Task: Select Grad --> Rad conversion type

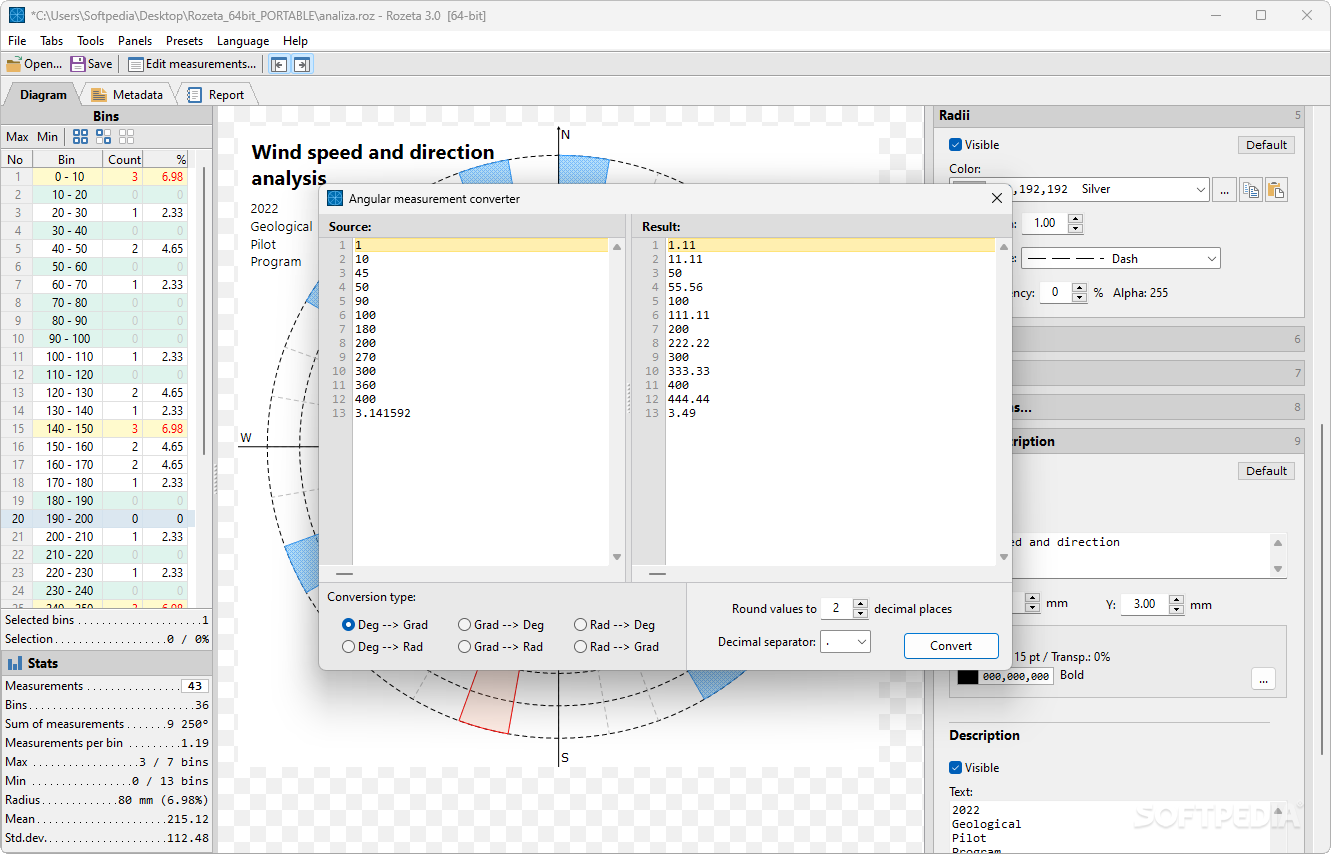Action: pyautogui.click(x=501, y=647)
